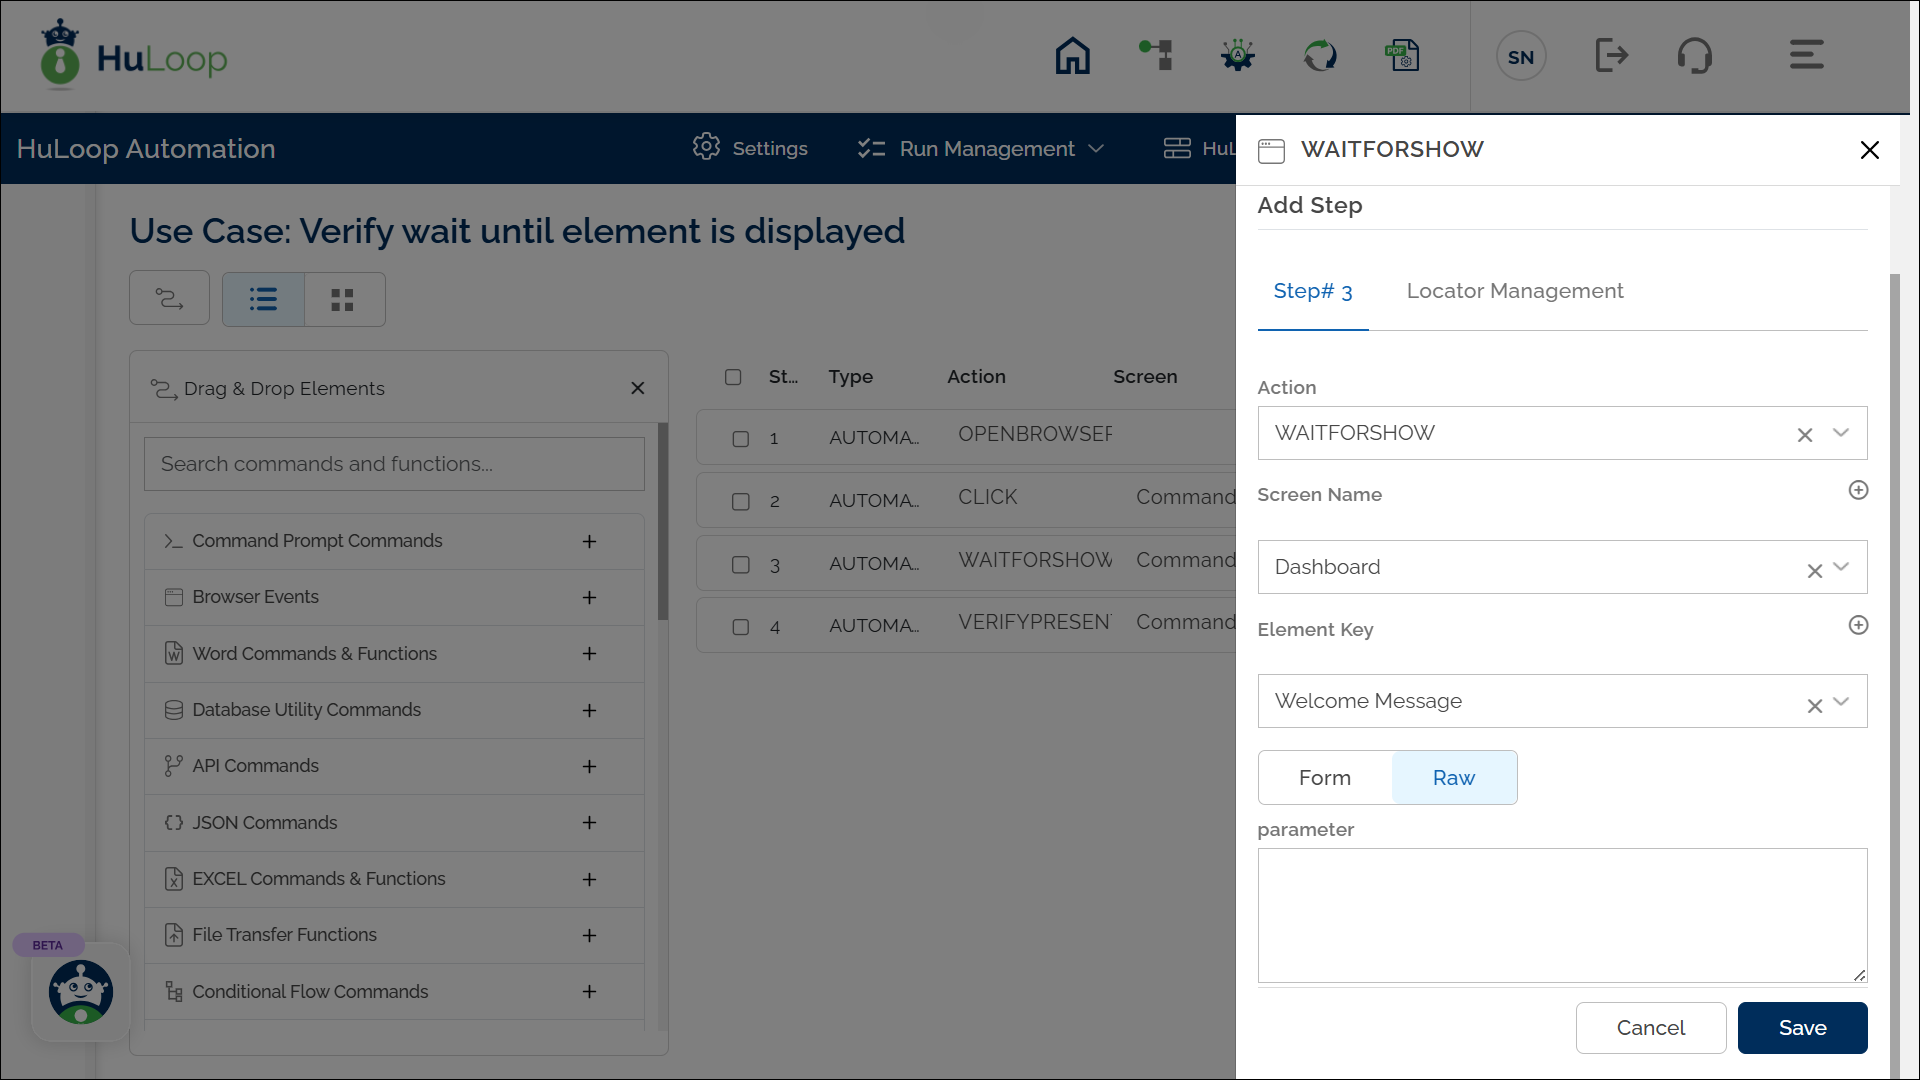Switch to Locator Management tab
Viewport: 1920px width, 1080px height.
[1514, 291]
